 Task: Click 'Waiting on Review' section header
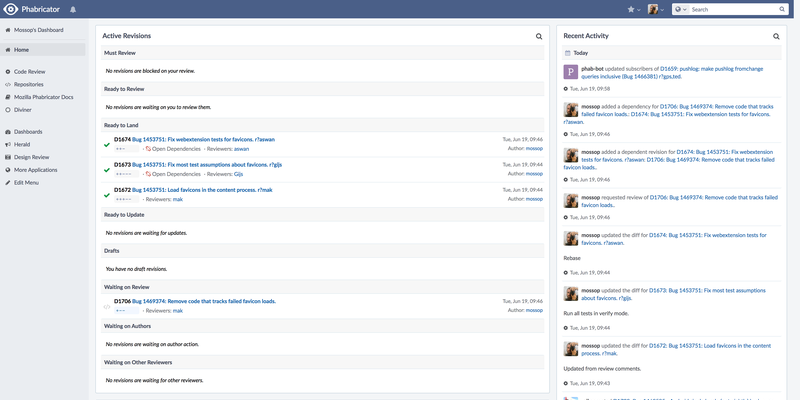322,287
